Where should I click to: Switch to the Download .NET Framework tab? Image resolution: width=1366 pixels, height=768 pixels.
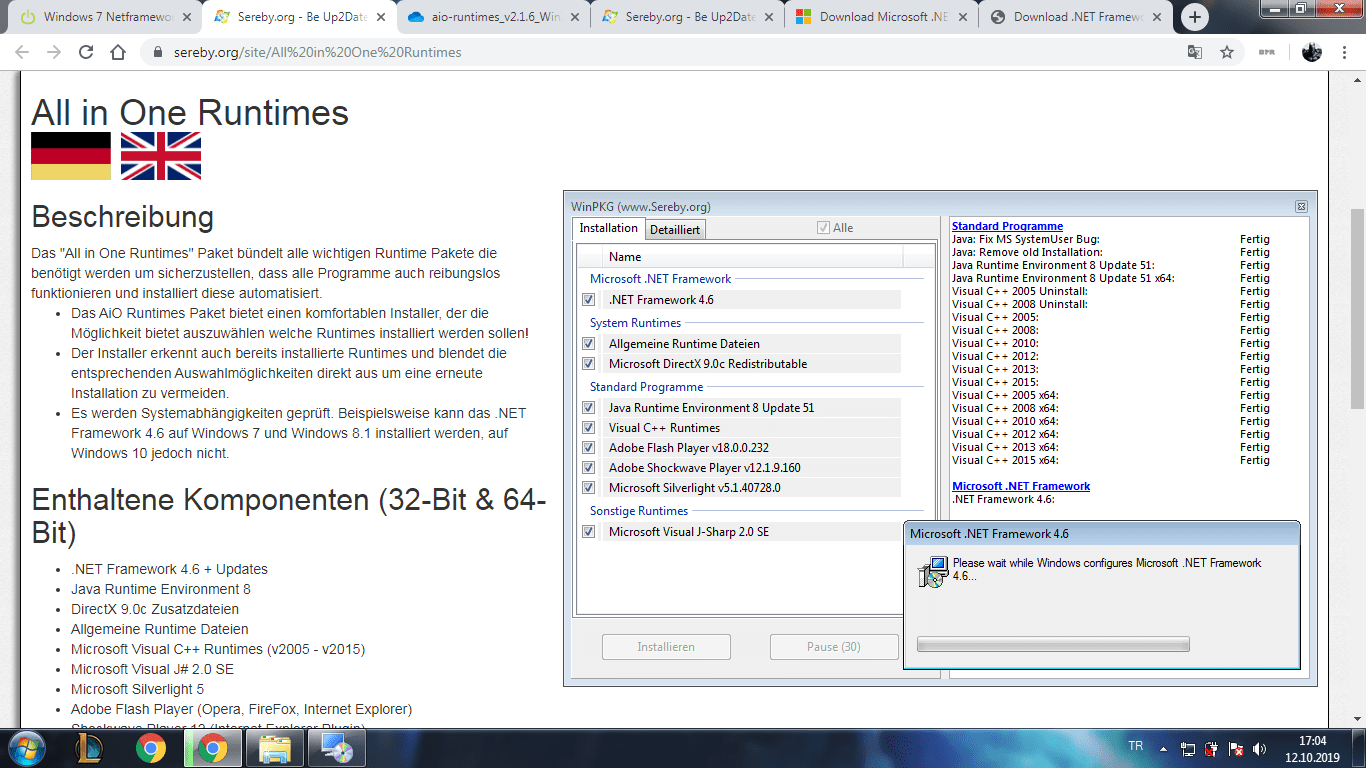click(x=1073, y=17)
